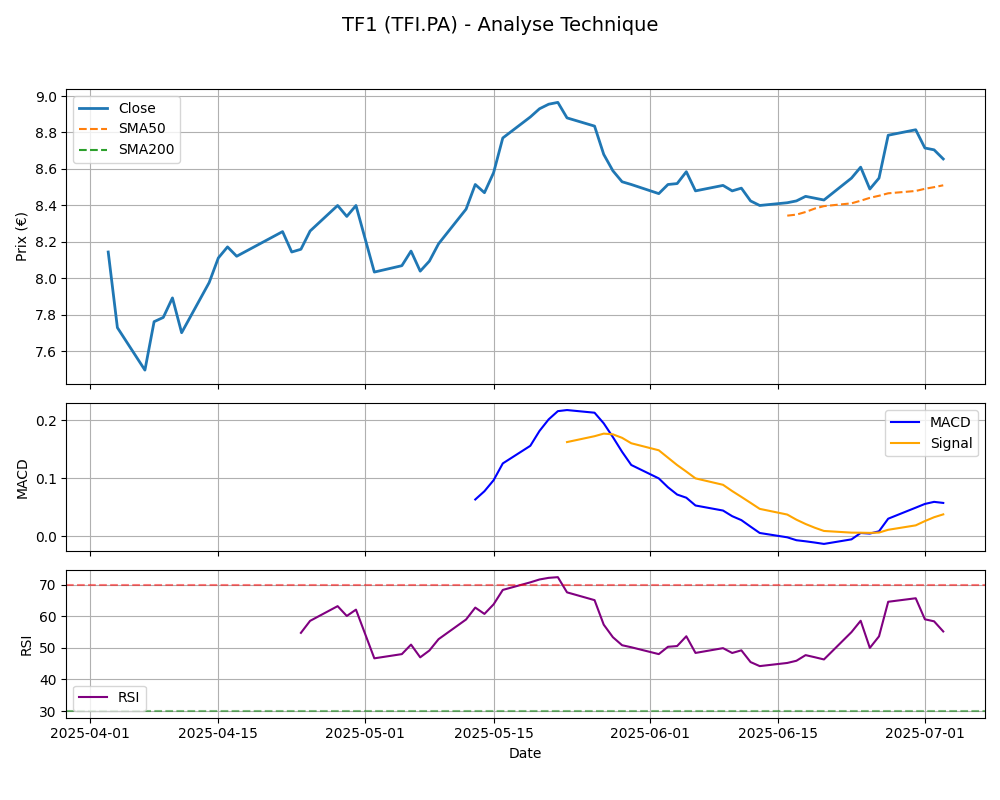1000x800 pixels.
Task: Select the "SMA200" legend label
Action: [x=146, y=149]
